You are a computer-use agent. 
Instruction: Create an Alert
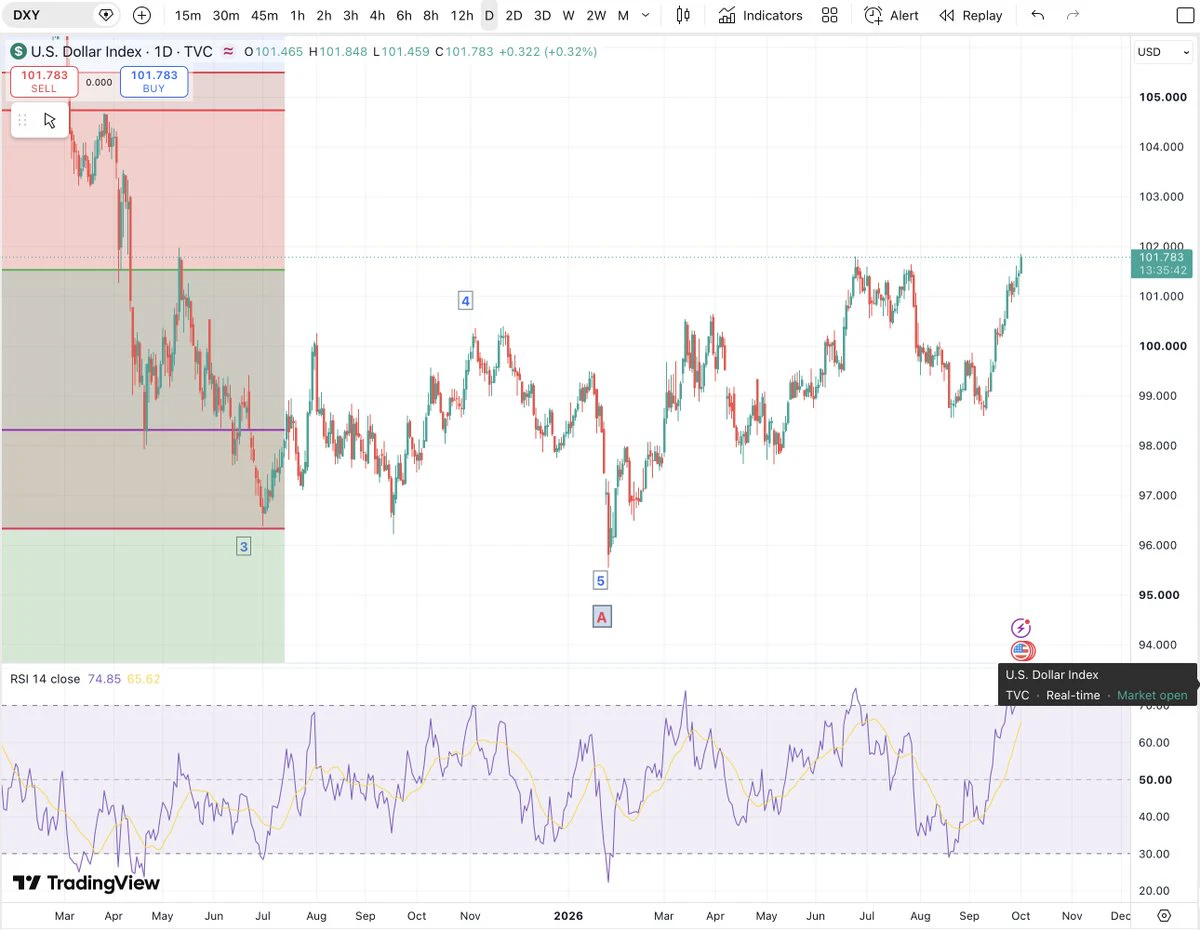click(891, 15)
